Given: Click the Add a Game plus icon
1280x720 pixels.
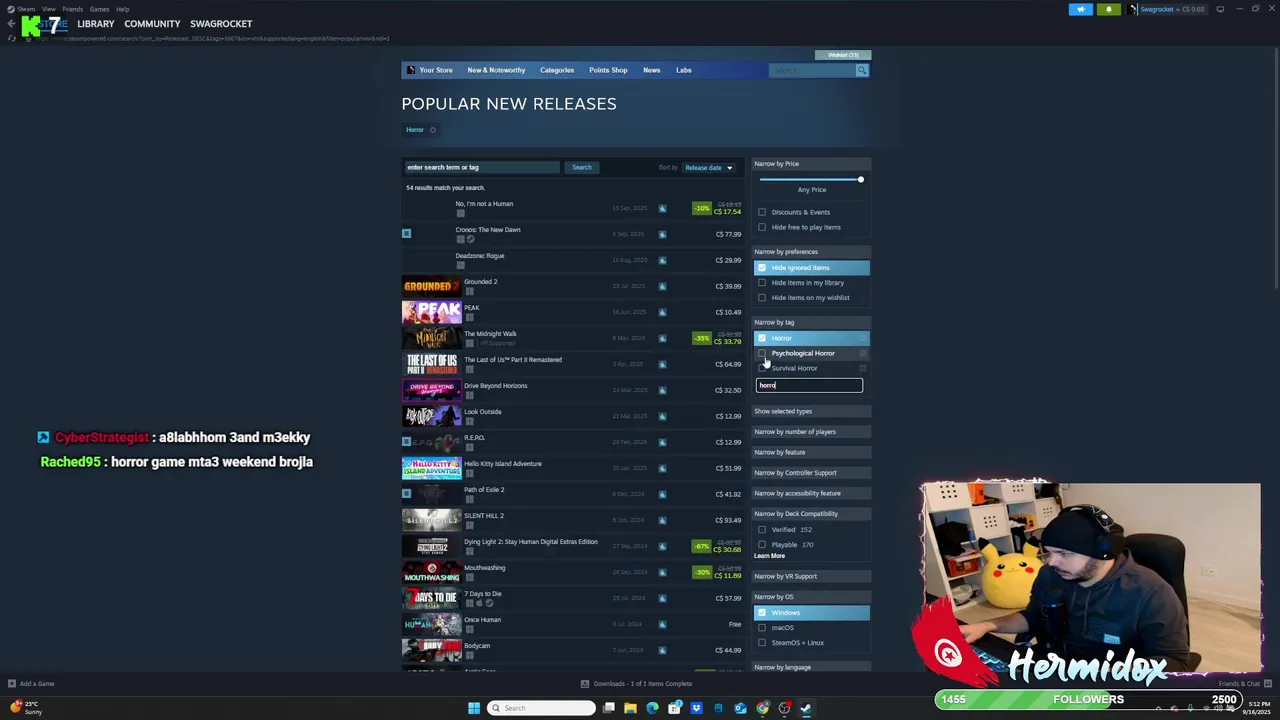Looking at the screenshot, I should pyautogui.click(x=12, y=684).
